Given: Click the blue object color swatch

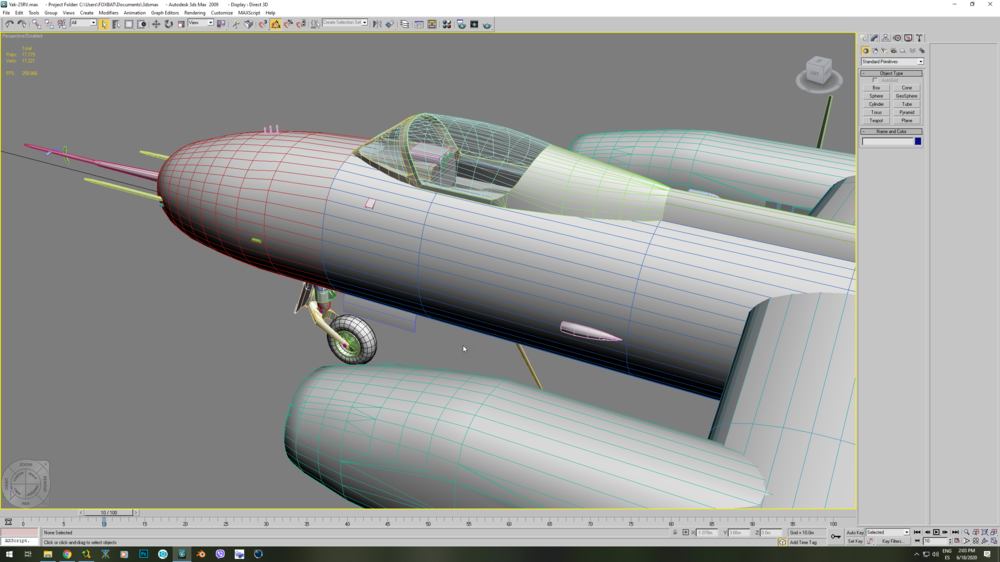Looking at the screenshot, I should point(918,142).
